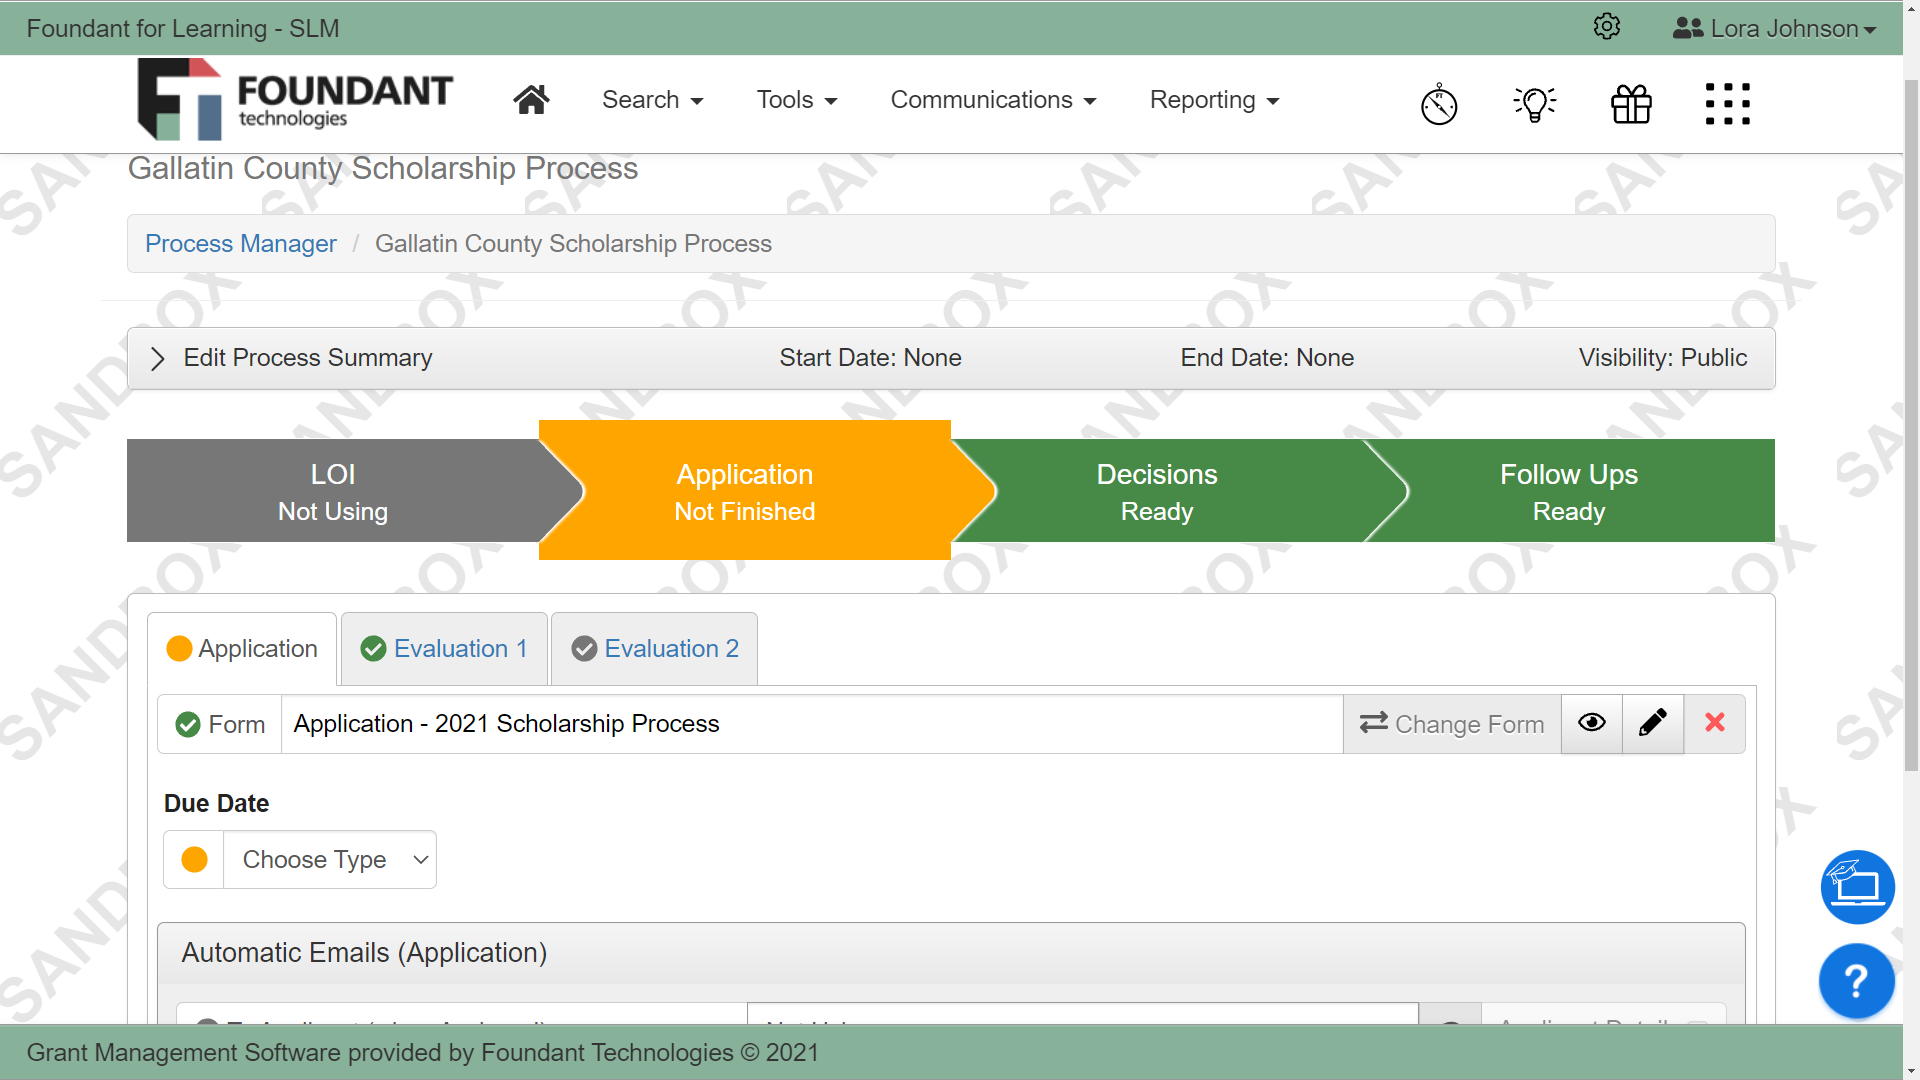This screenshot has width=1920, height=1080.
Task: Click the green check Form status icon
Action: (x=187, y=725)
